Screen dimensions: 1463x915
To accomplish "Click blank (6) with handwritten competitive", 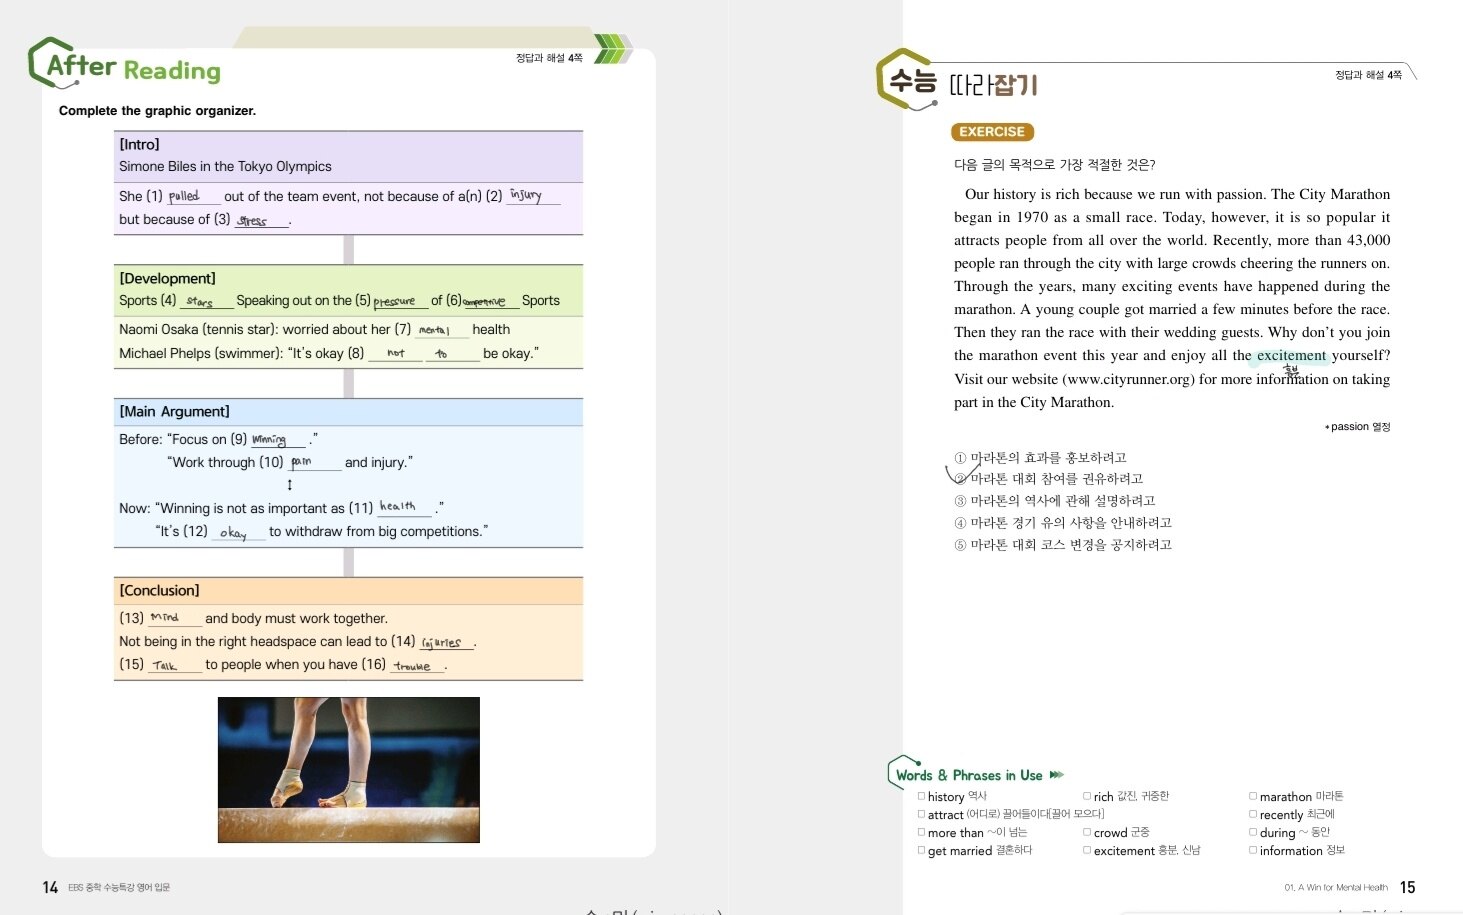I will point(490,301).
